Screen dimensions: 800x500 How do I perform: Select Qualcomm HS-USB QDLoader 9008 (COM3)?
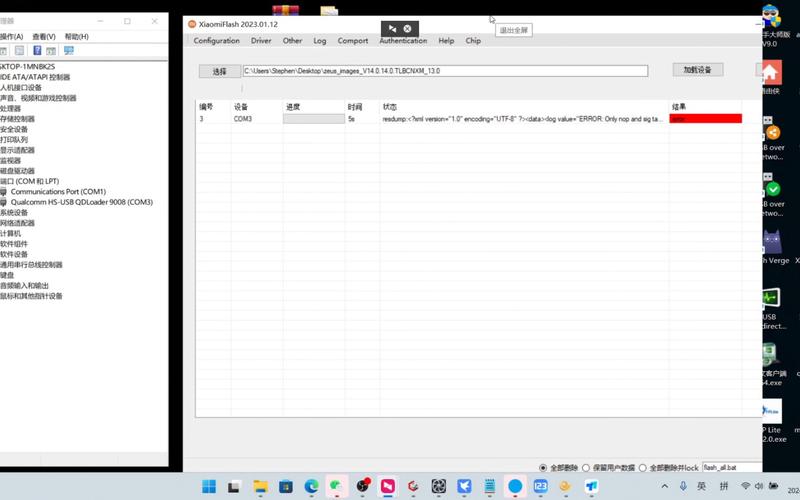[82, 202]
